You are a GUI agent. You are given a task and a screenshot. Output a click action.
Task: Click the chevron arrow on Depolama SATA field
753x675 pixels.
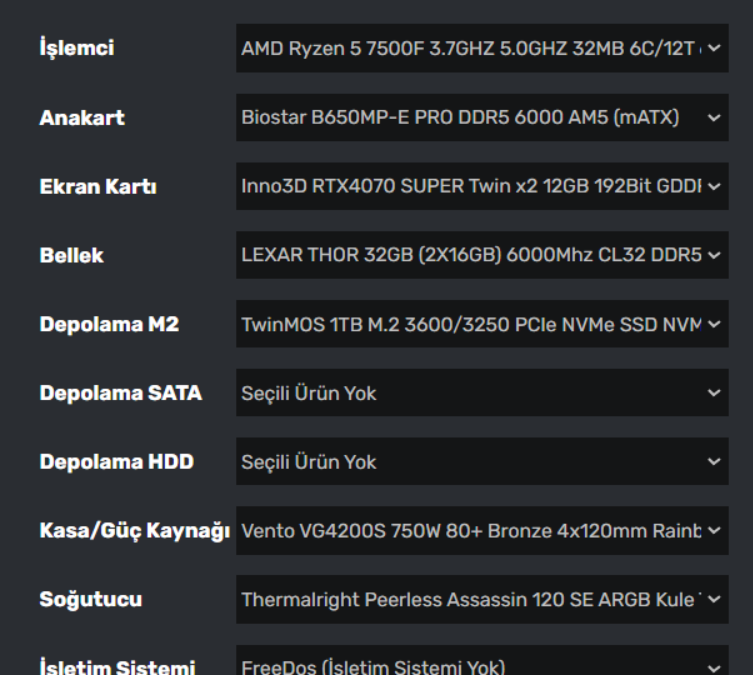coord(713,393)
